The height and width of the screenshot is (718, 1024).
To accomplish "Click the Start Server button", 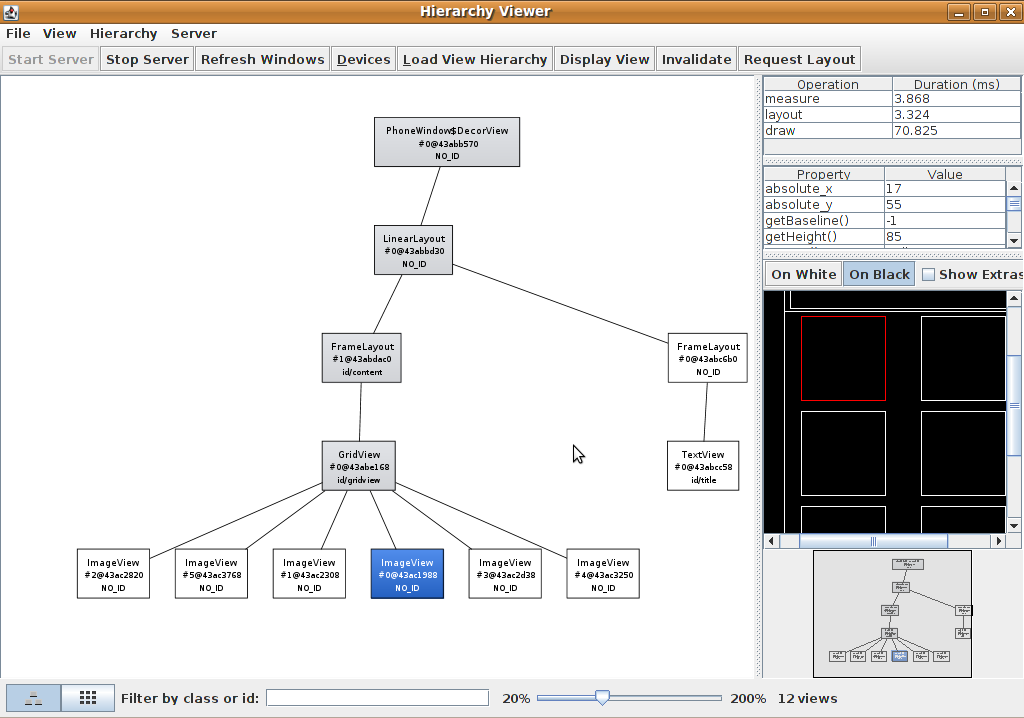I will coord(51,59).
